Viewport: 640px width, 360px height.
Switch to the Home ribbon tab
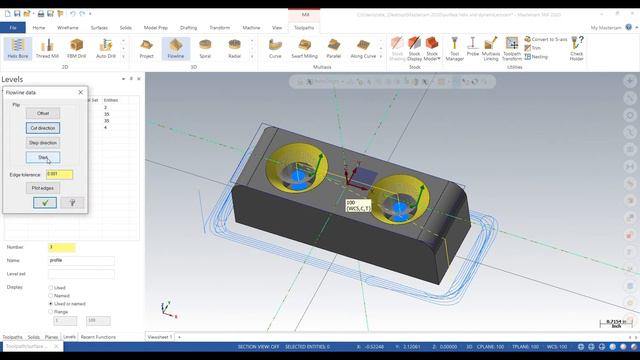pos(39,28)
